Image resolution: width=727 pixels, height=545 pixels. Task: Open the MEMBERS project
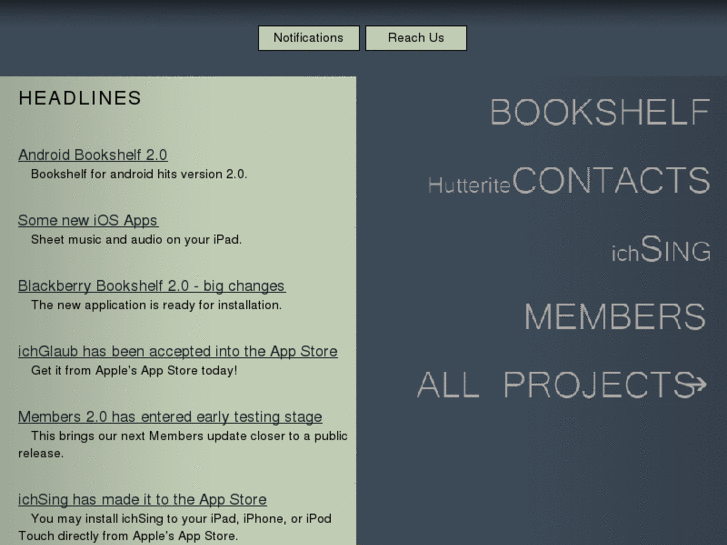tap(615, 317)
